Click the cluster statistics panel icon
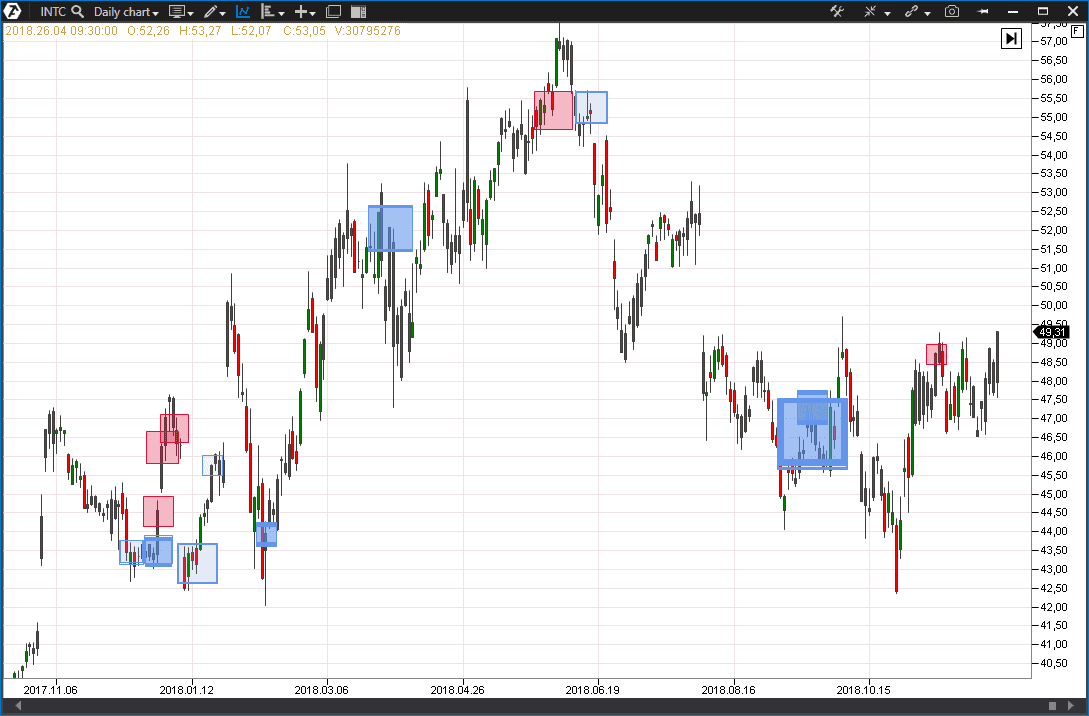 (x=358, y=12)
